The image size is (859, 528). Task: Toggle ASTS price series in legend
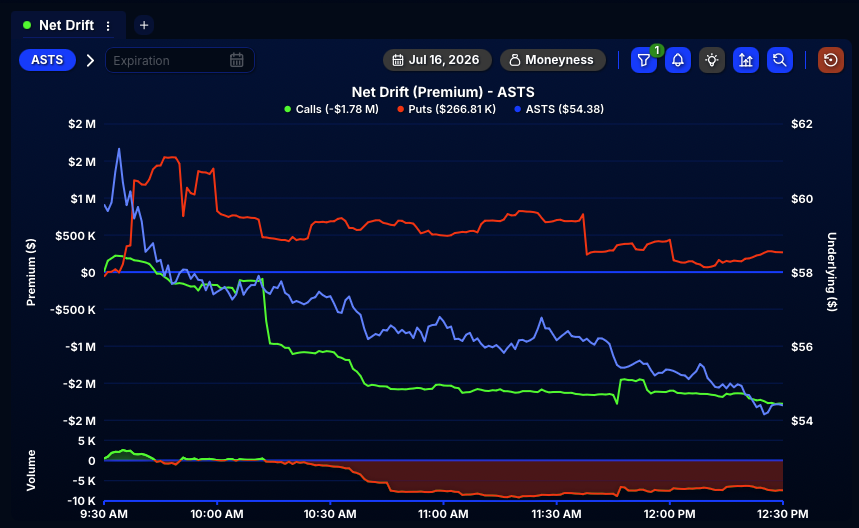pos(559,109)
